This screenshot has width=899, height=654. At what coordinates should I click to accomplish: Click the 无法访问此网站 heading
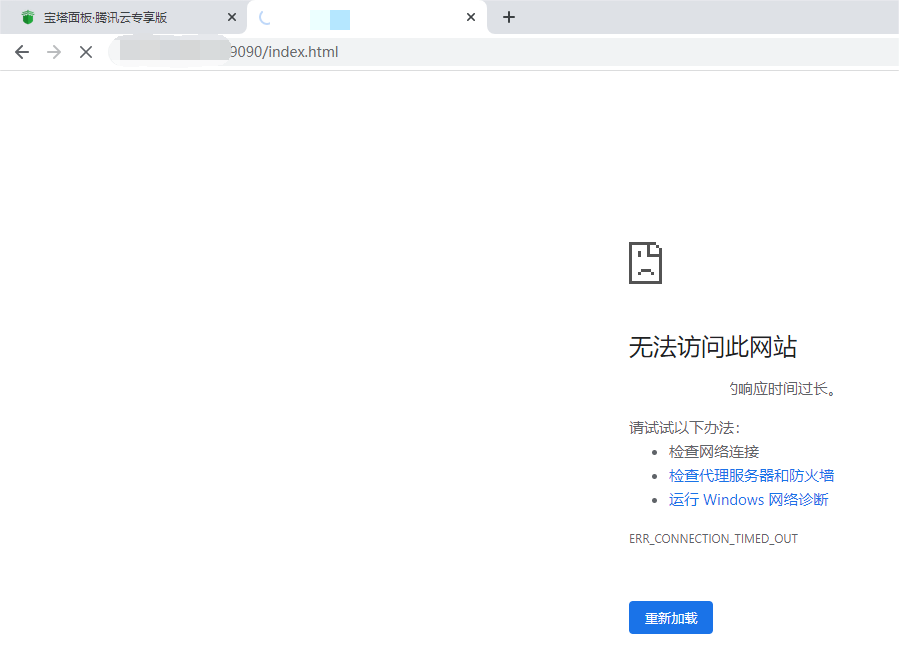[712, 347]
